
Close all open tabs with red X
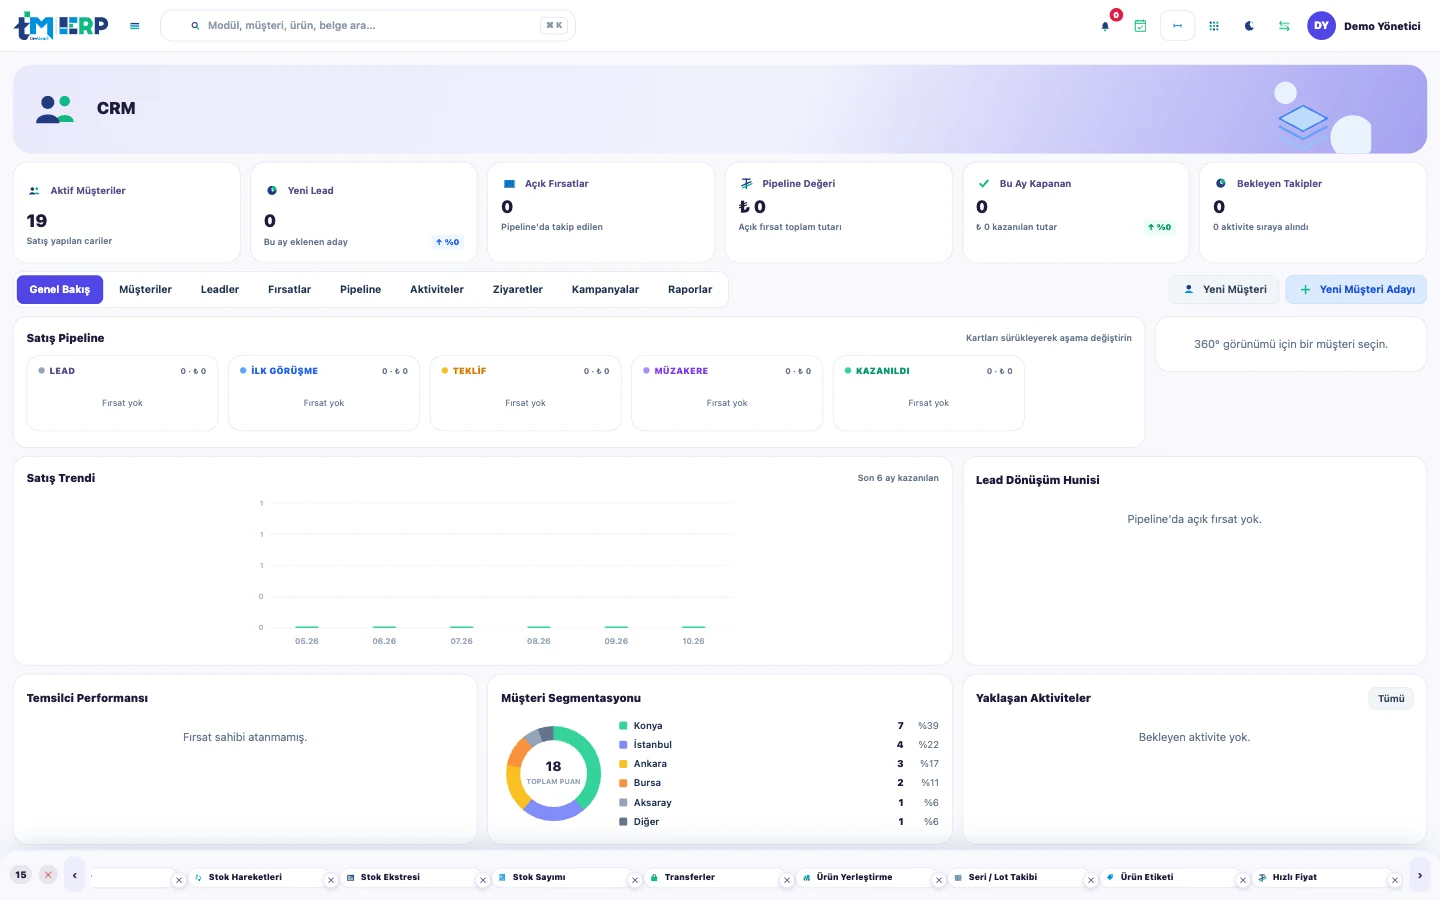(x=48, y=875)
